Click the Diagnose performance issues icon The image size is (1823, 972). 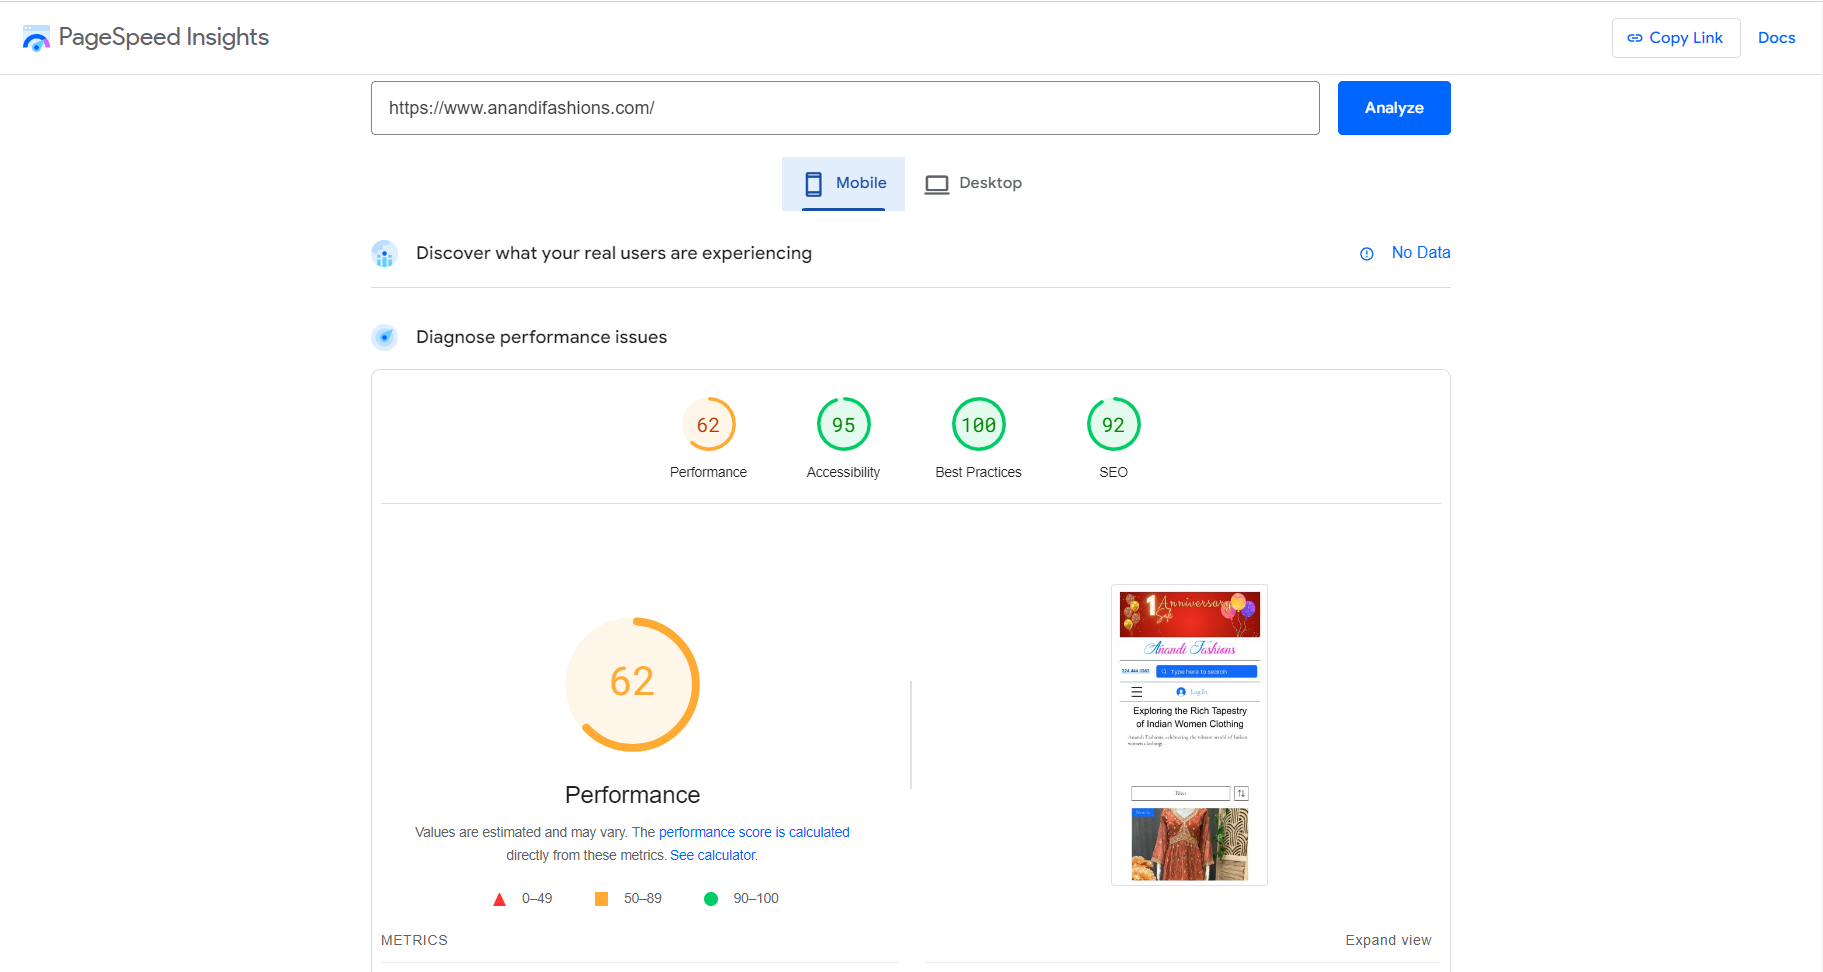point(385,337)
